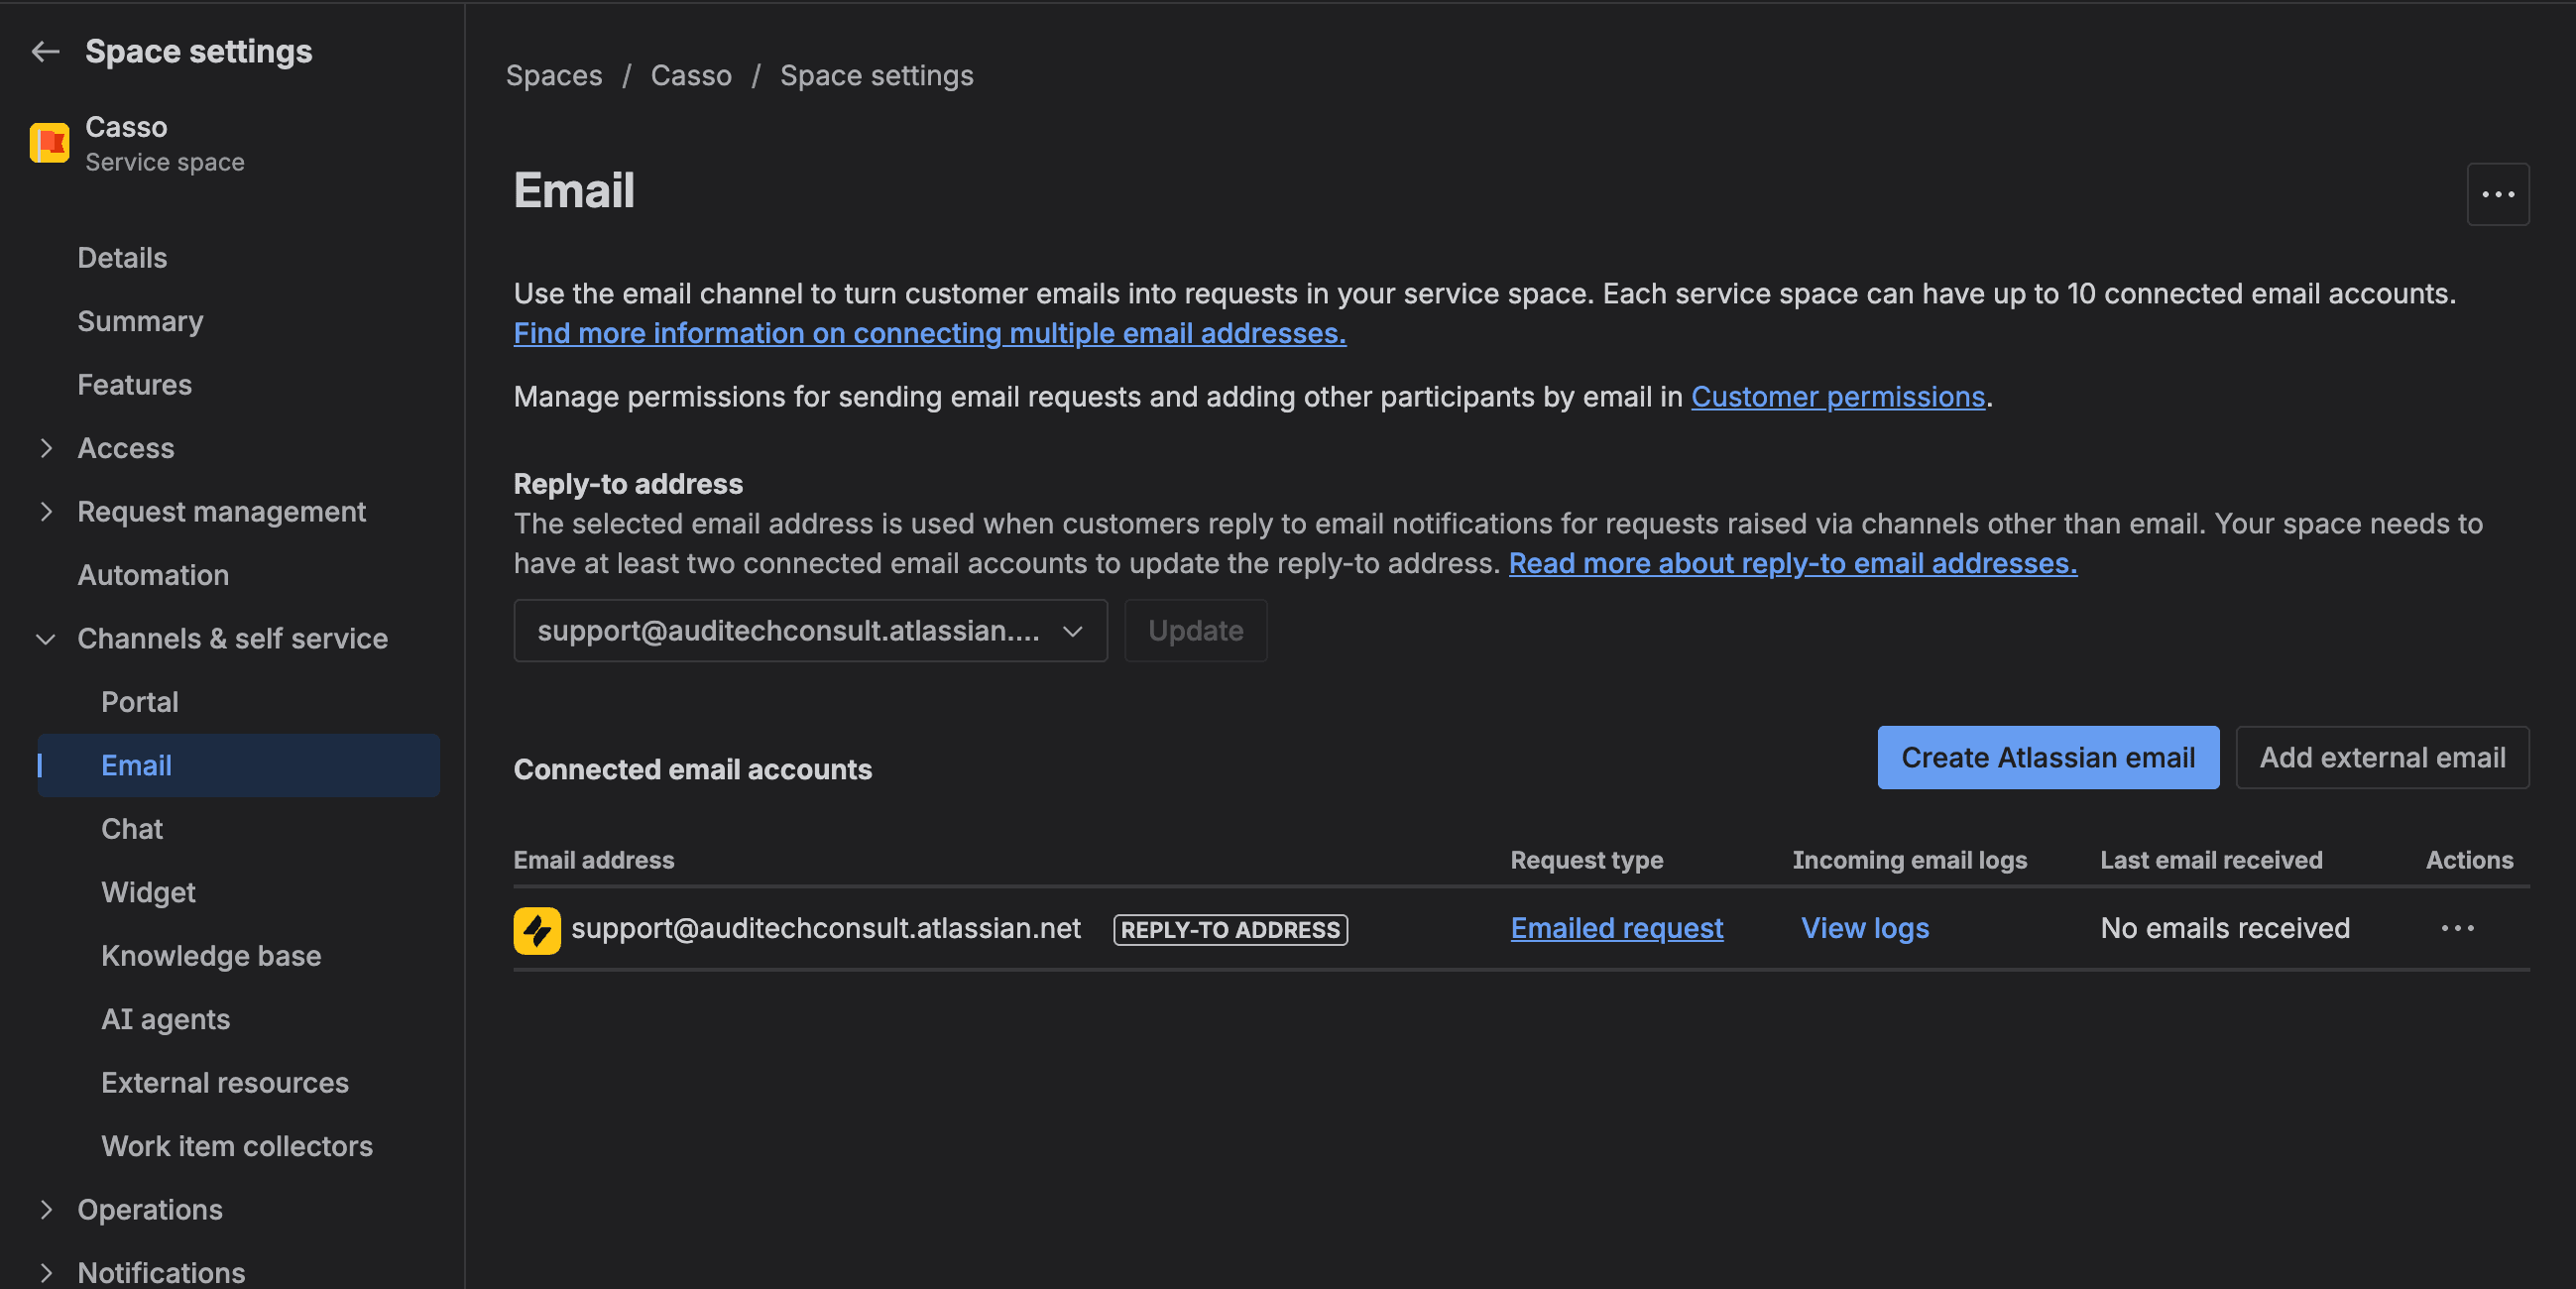Select Portal in the sidebar
Viewport: 2576px width, 1289px height.
click(x=139, y=701)
